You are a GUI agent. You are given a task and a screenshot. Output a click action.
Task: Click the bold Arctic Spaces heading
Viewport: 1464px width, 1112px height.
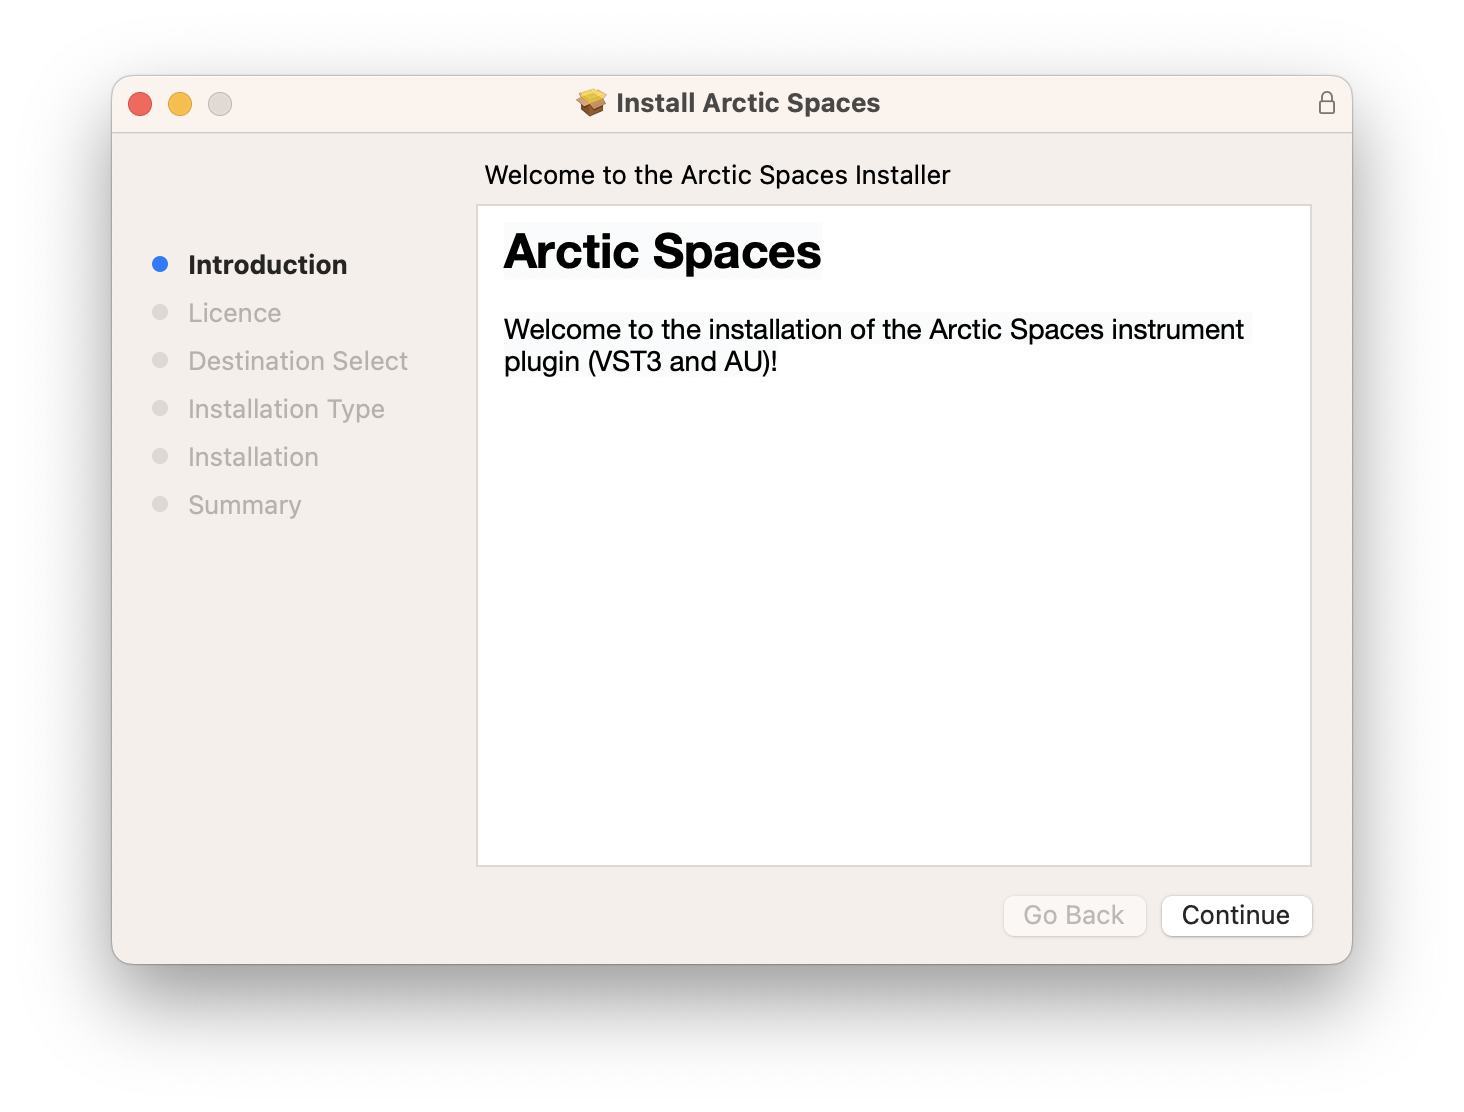point(662,251)
